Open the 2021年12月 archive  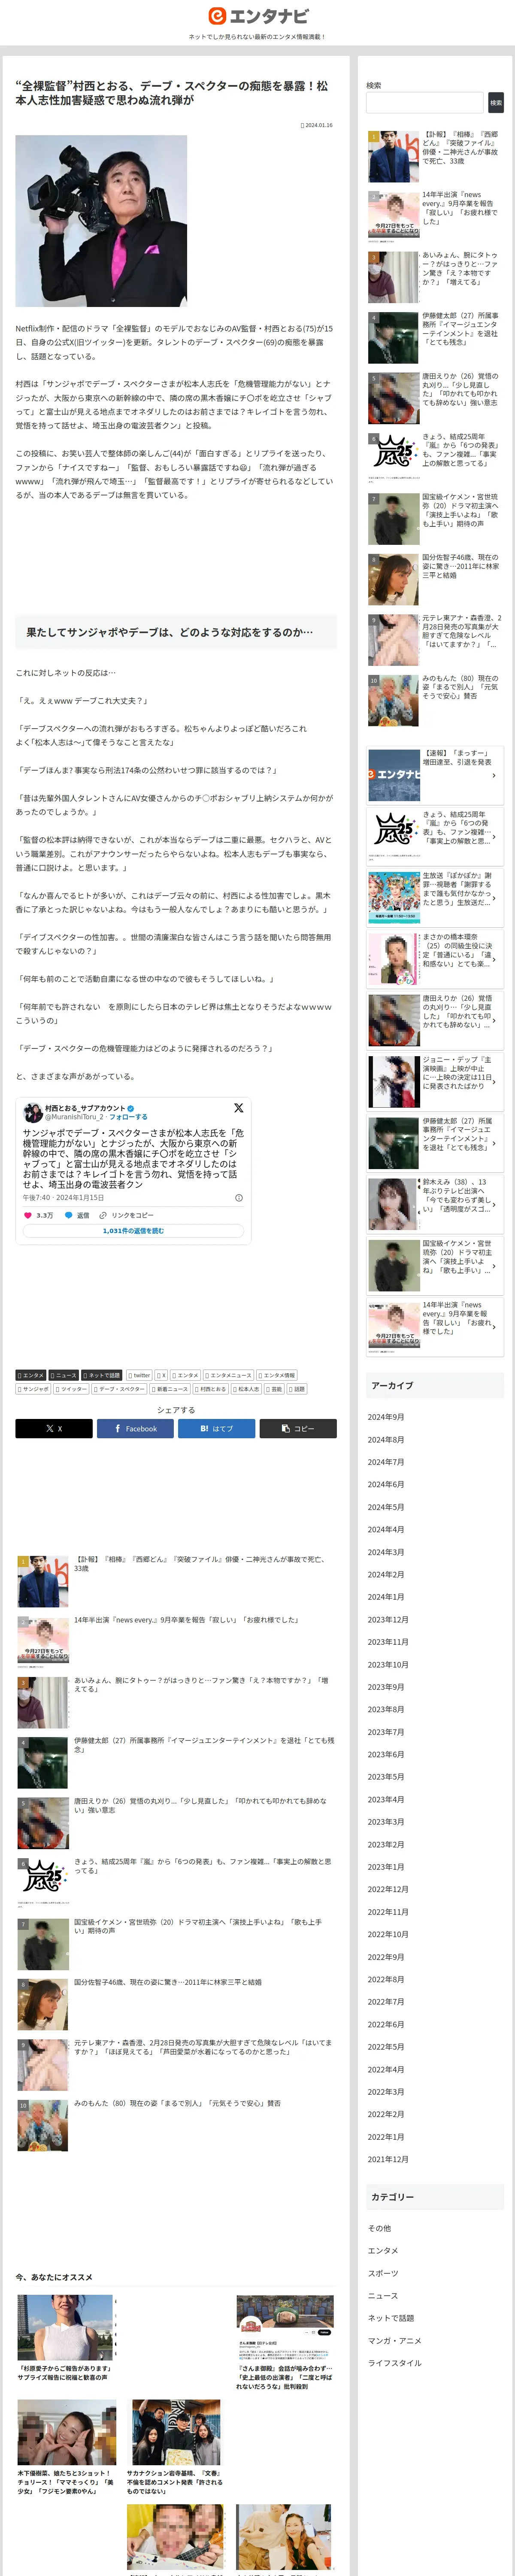click(388, 2159)
